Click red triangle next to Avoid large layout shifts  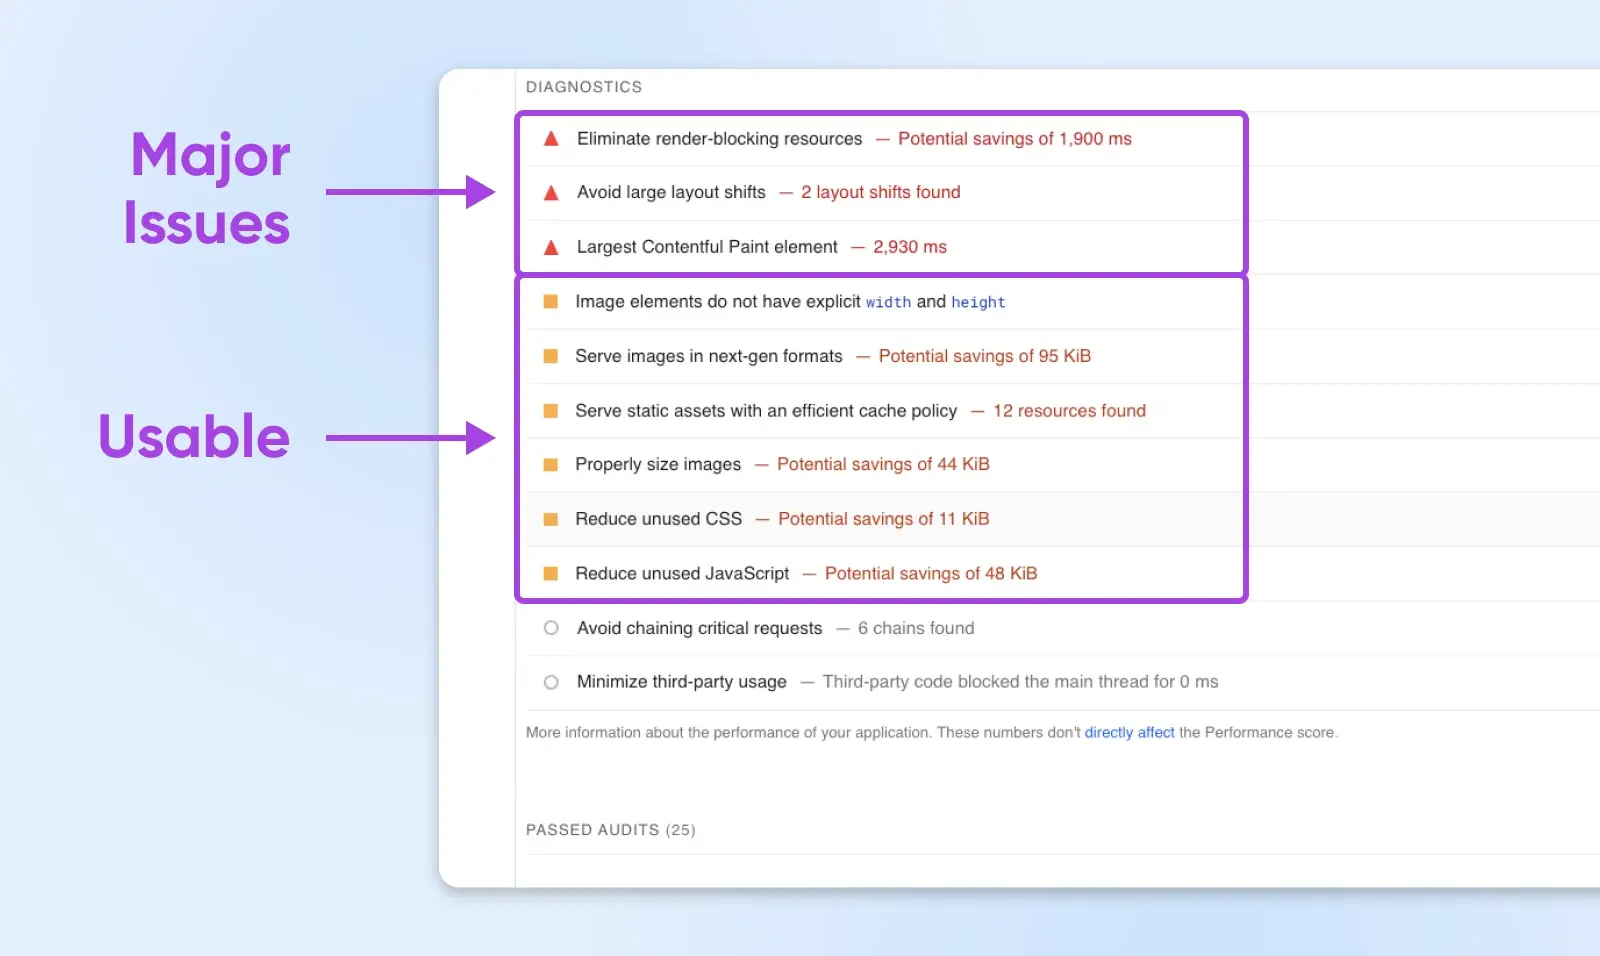(x=551, y=193)
